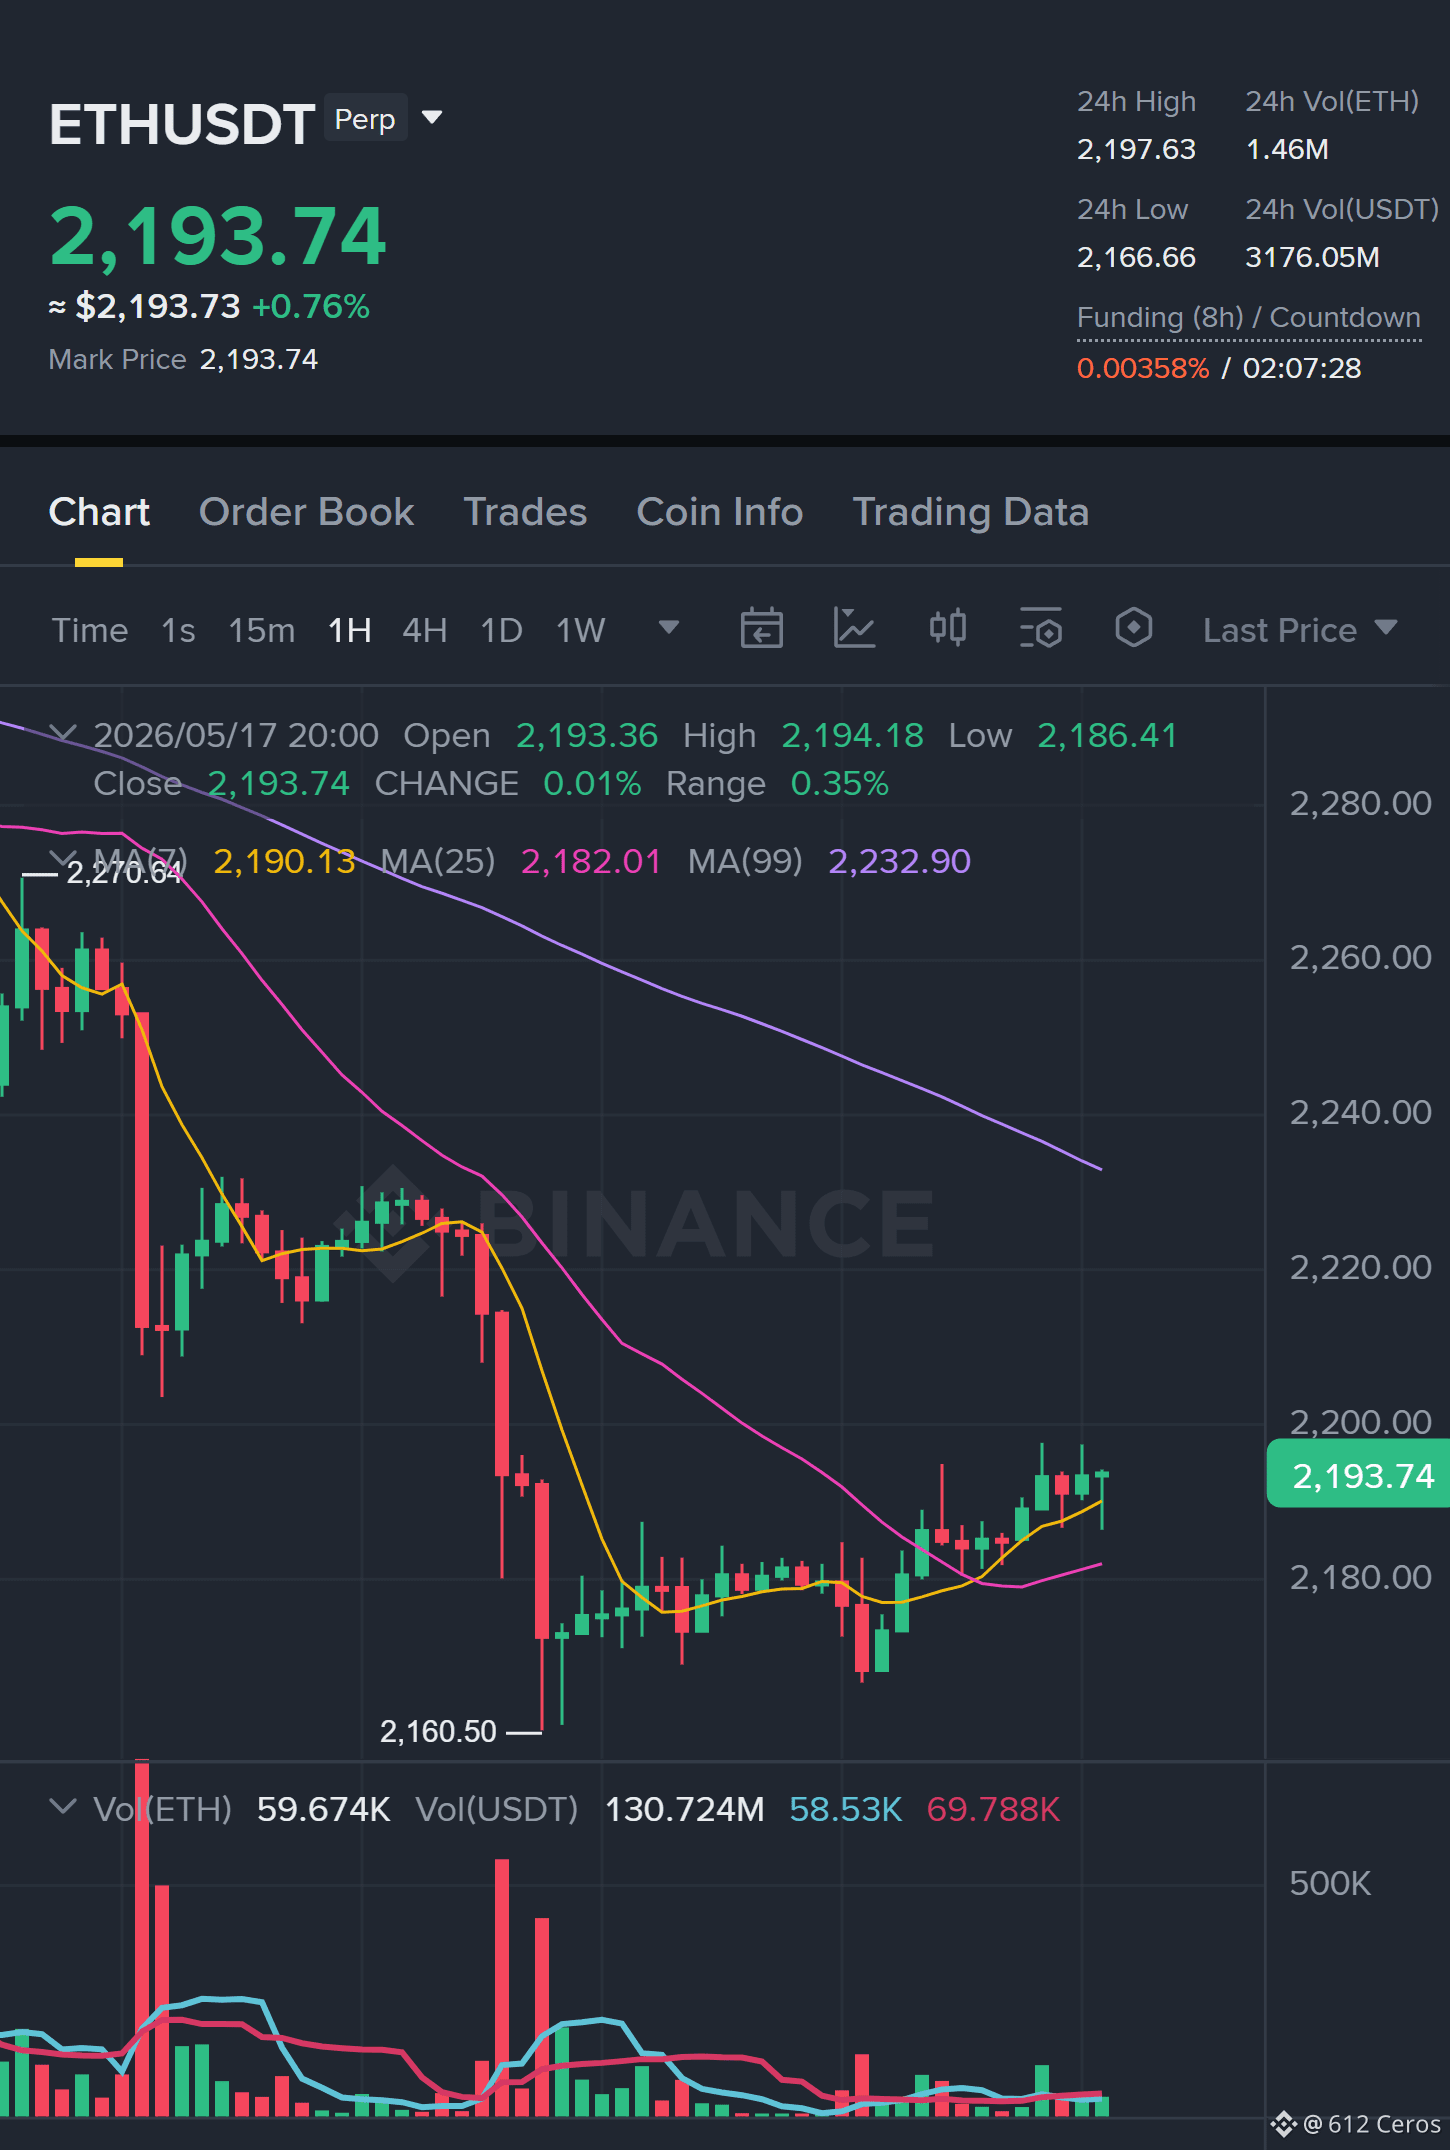Select the 4H timeframe
Screen dimensions: 1450x2150
pyautogui.click(x=424, y=630)
